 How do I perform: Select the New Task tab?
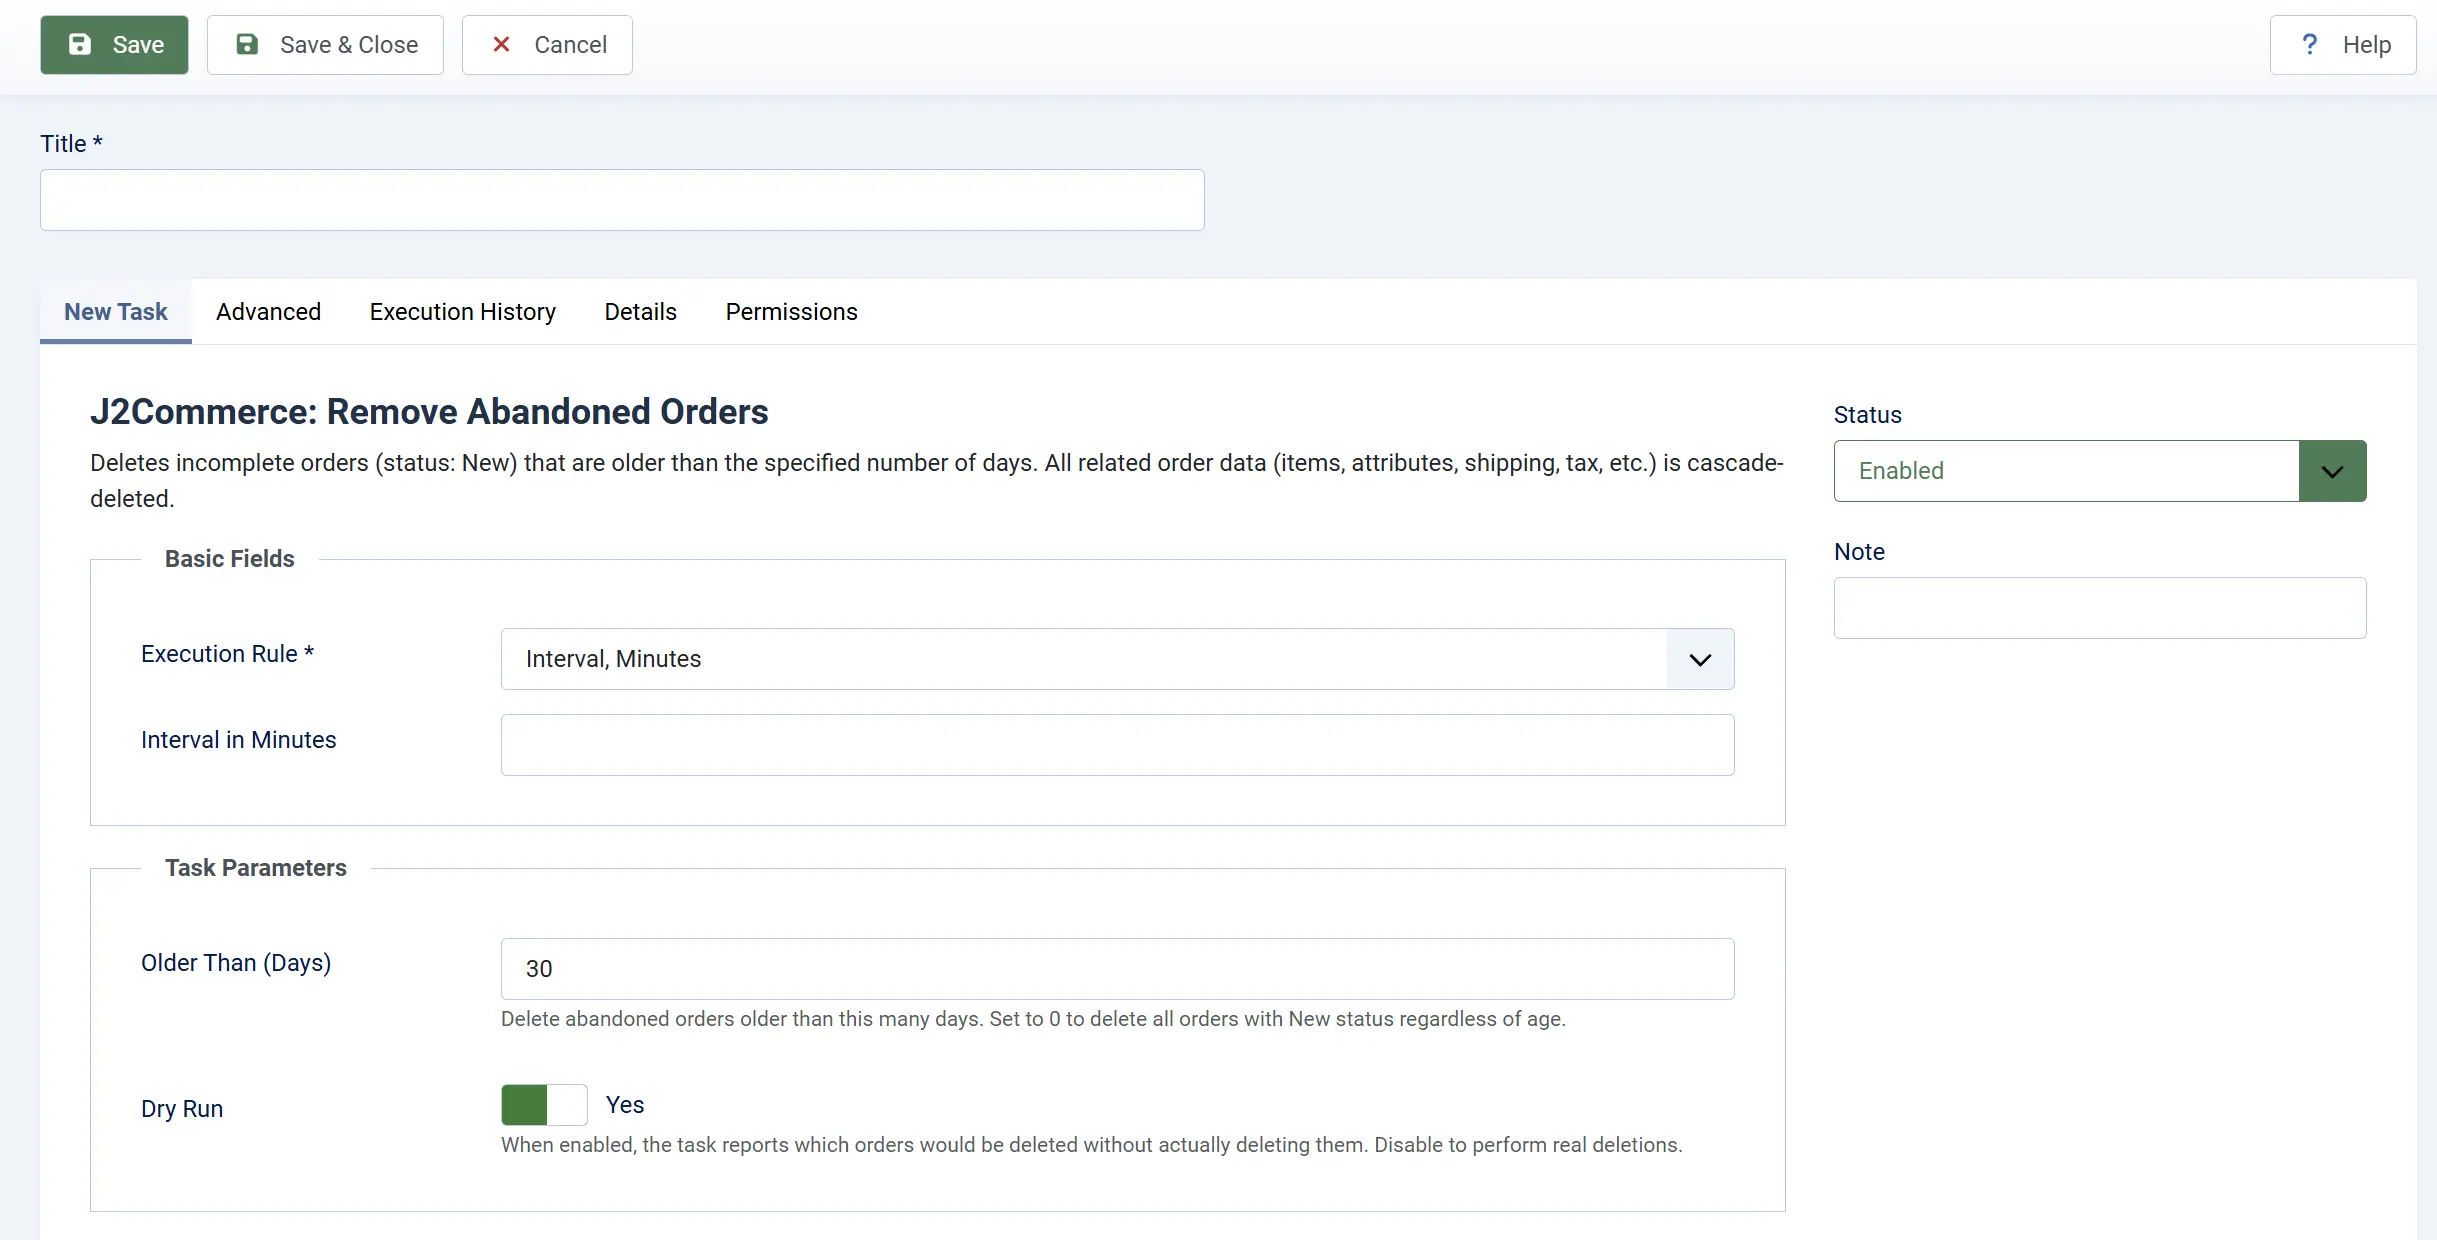coord(116,312)
